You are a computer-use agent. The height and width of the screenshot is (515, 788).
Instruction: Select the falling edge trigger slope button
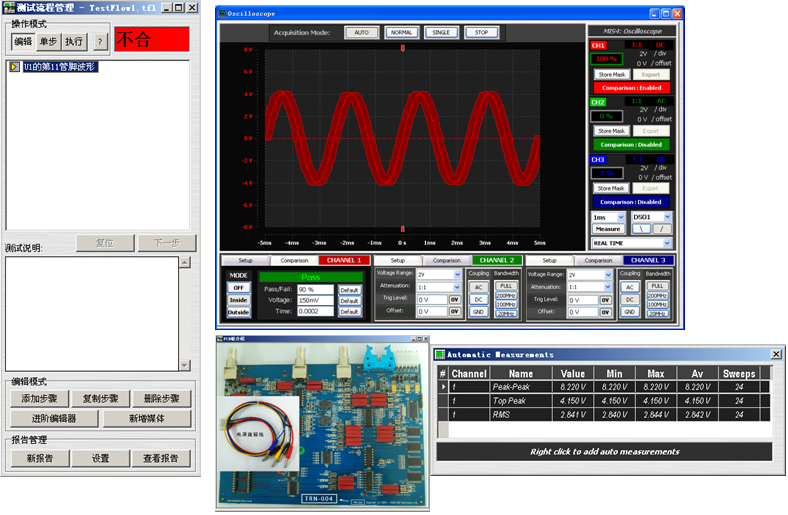[x=641, y=229]
